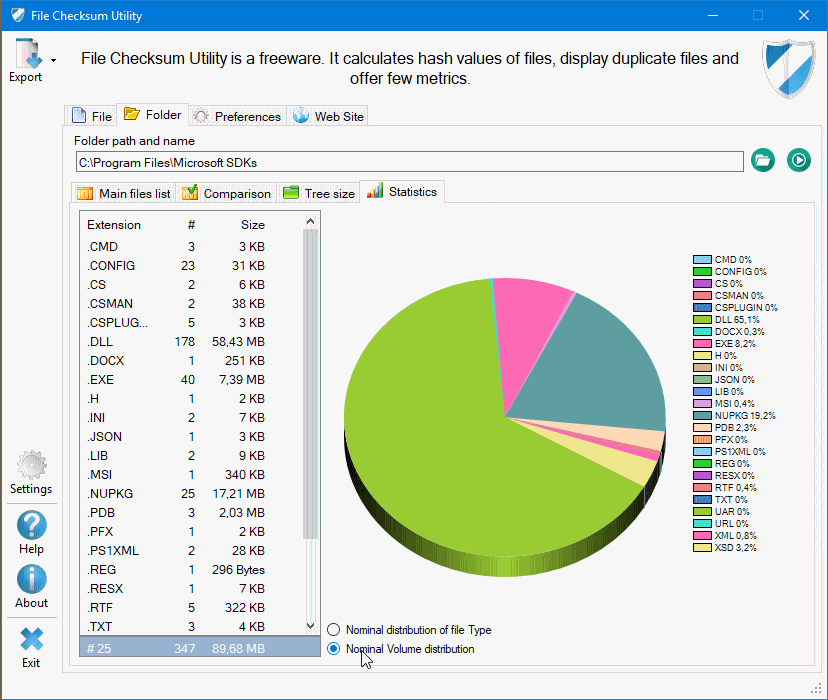Click the CMD legend color swatch
The width and height of the screenshot is (828, 700).
pyautogui.click(x=702, y=260)
